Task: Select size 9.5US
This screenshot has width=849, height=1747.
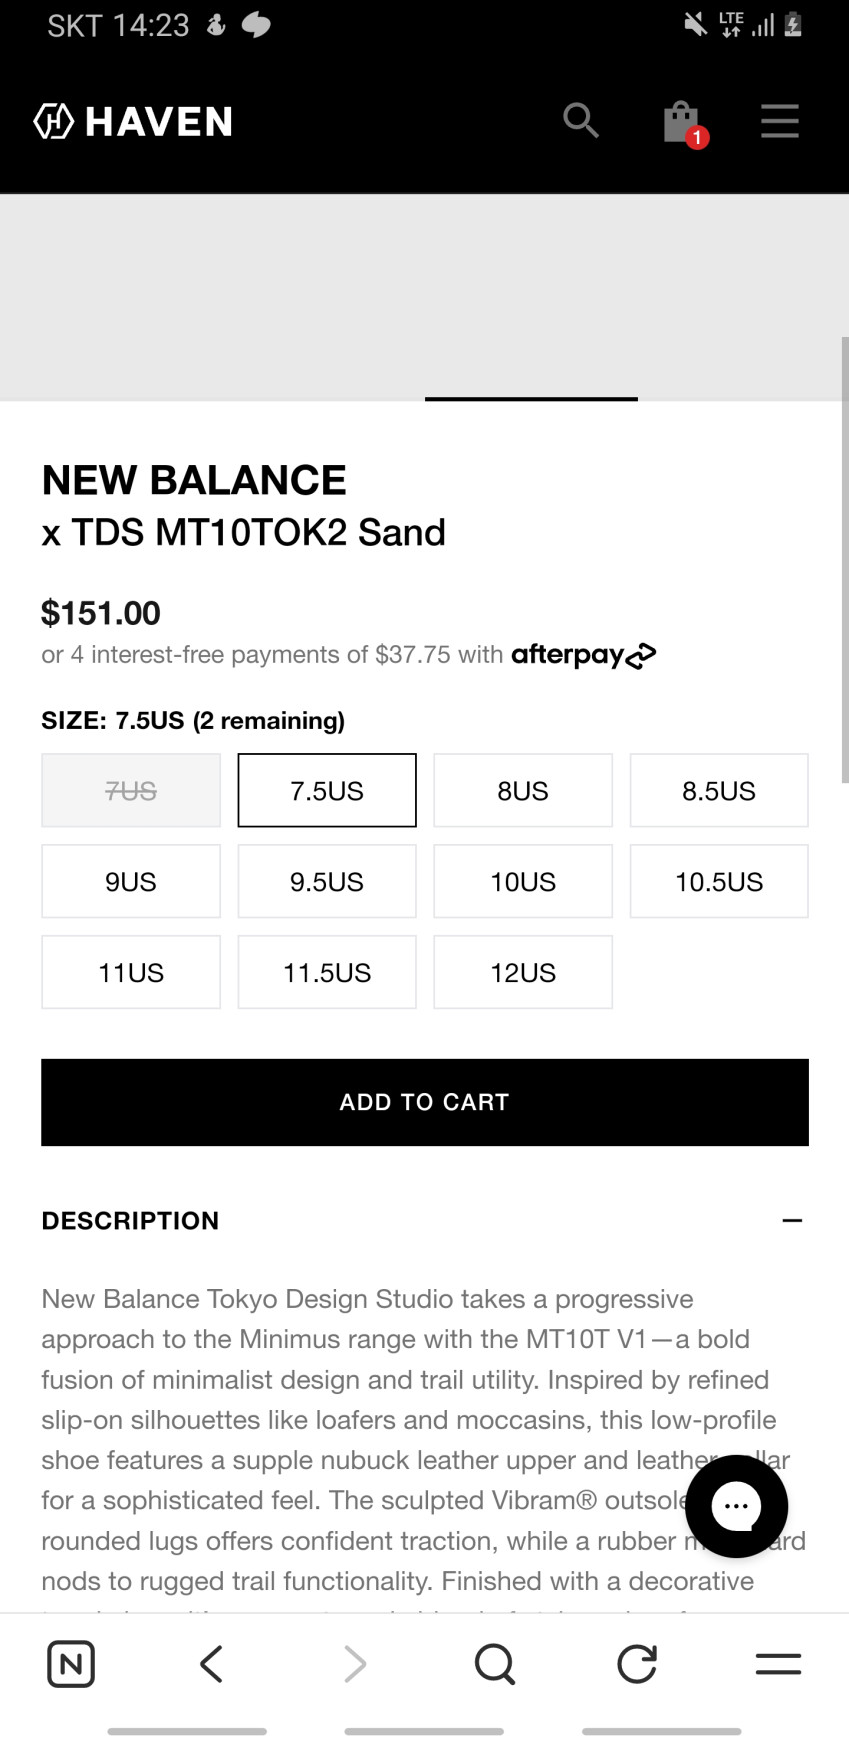Action: [x=327, y=882]
